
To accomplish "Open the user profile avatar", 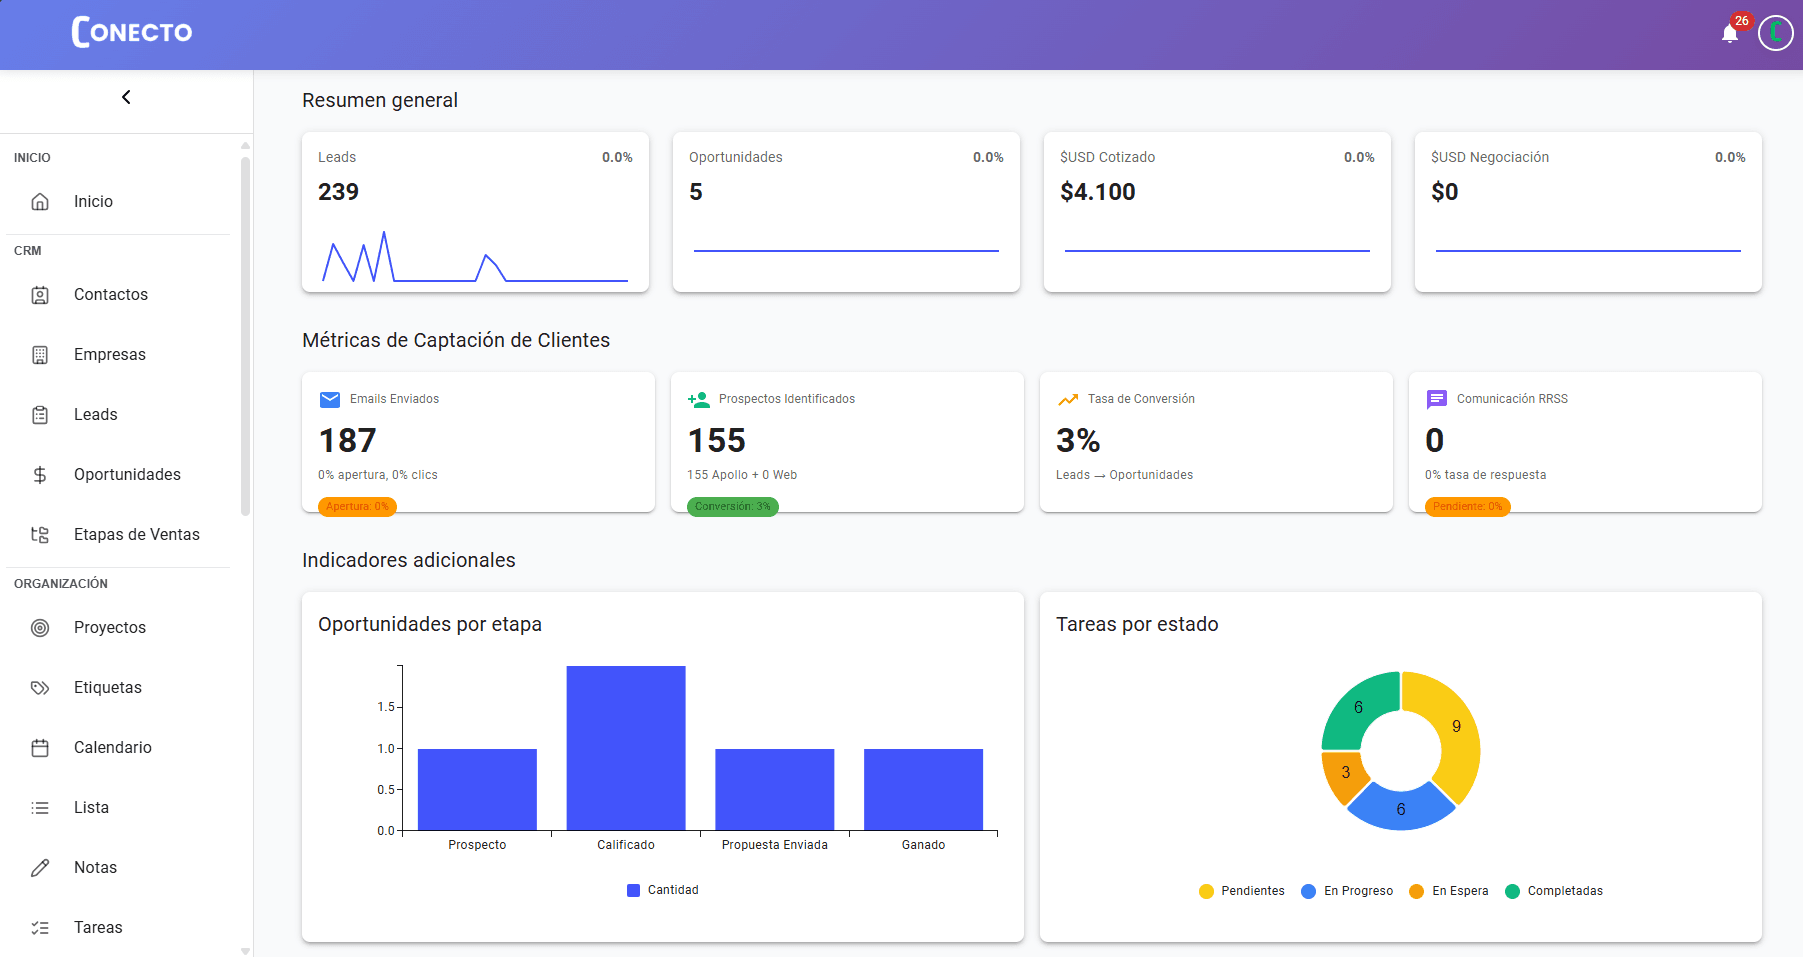I will point(1776,33).
